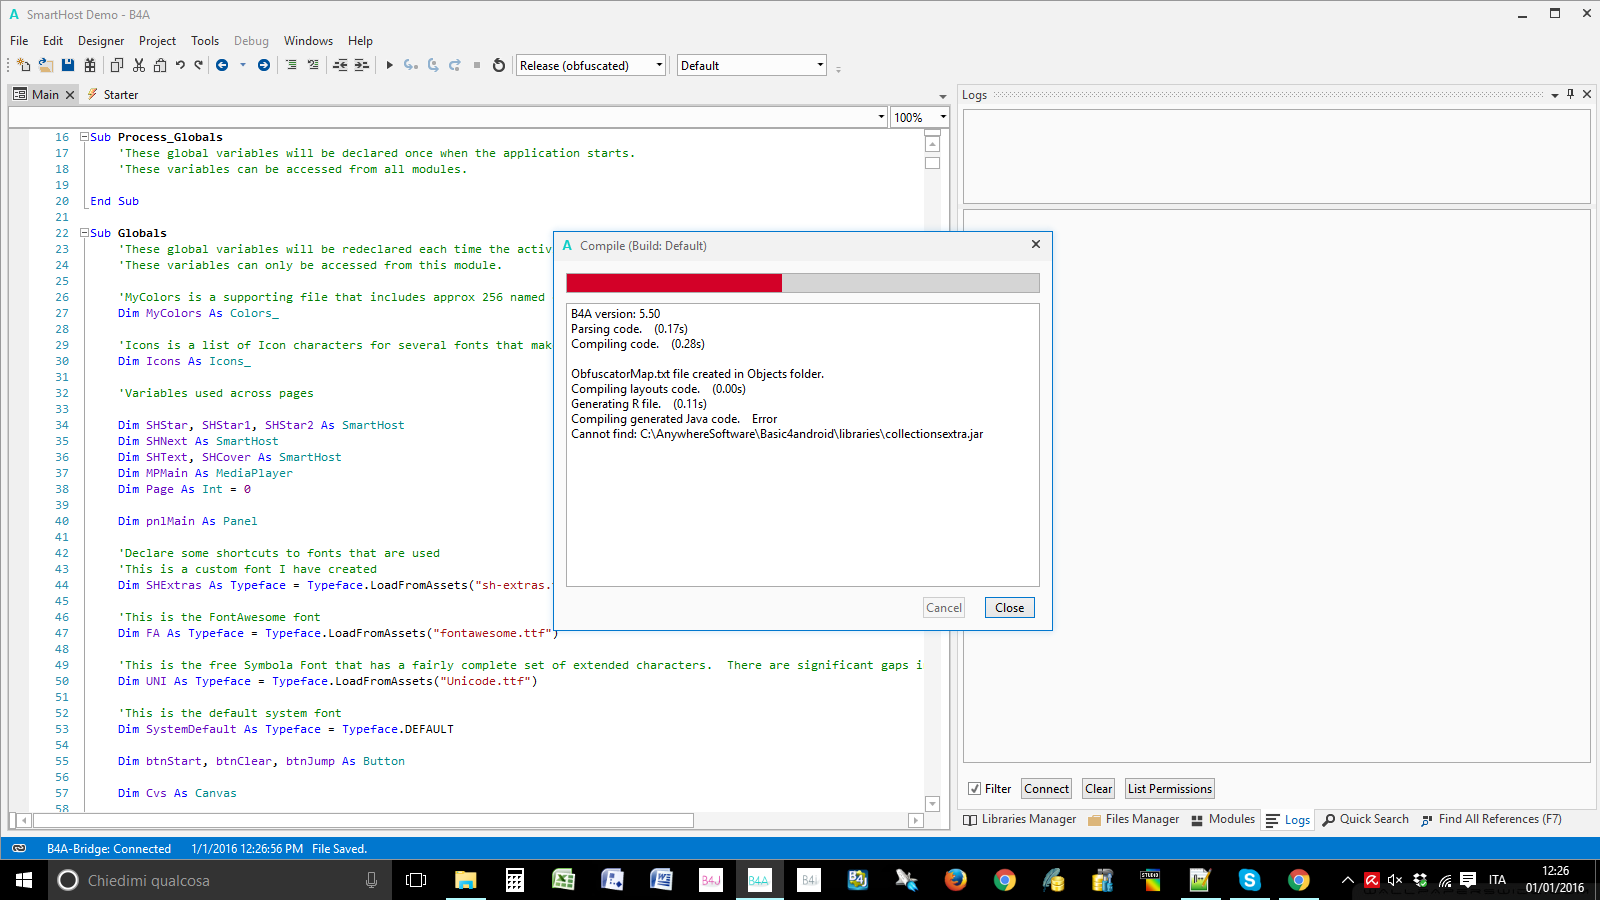
Task: Toggle the Logs panel auto-hide pin
Action: tap(1570, 94)
